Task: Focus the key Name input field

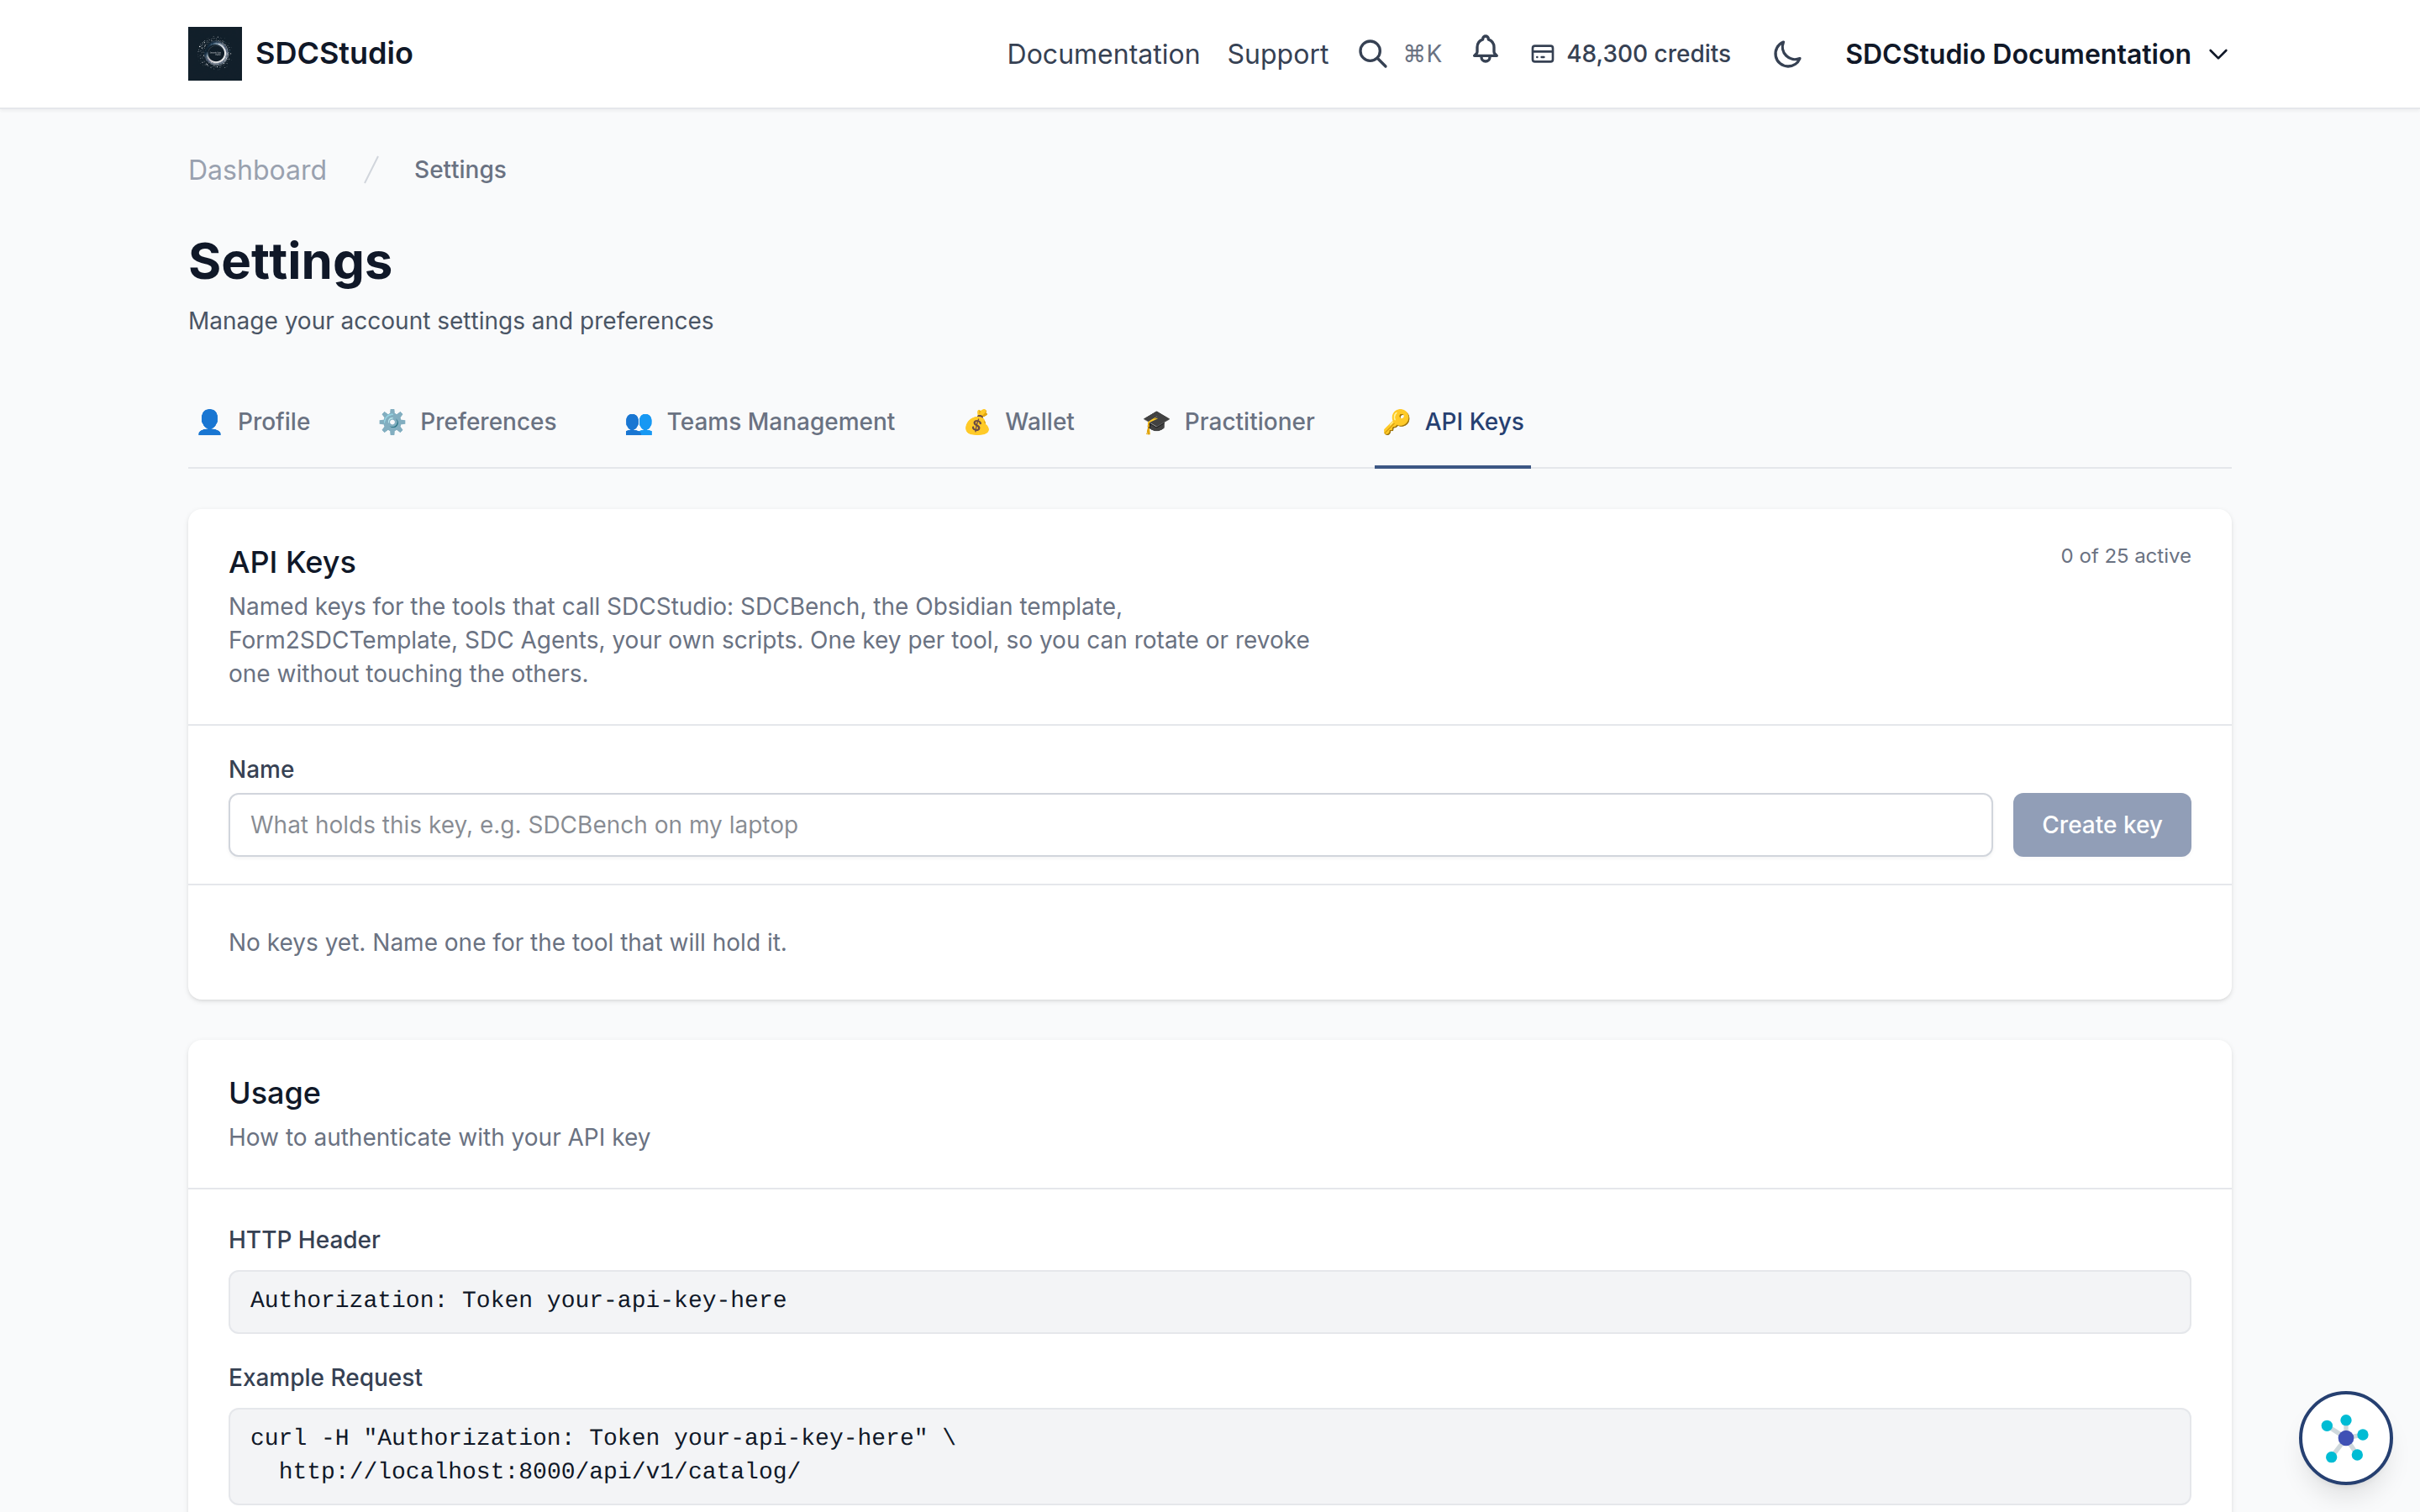Action: pos(1110,825)
